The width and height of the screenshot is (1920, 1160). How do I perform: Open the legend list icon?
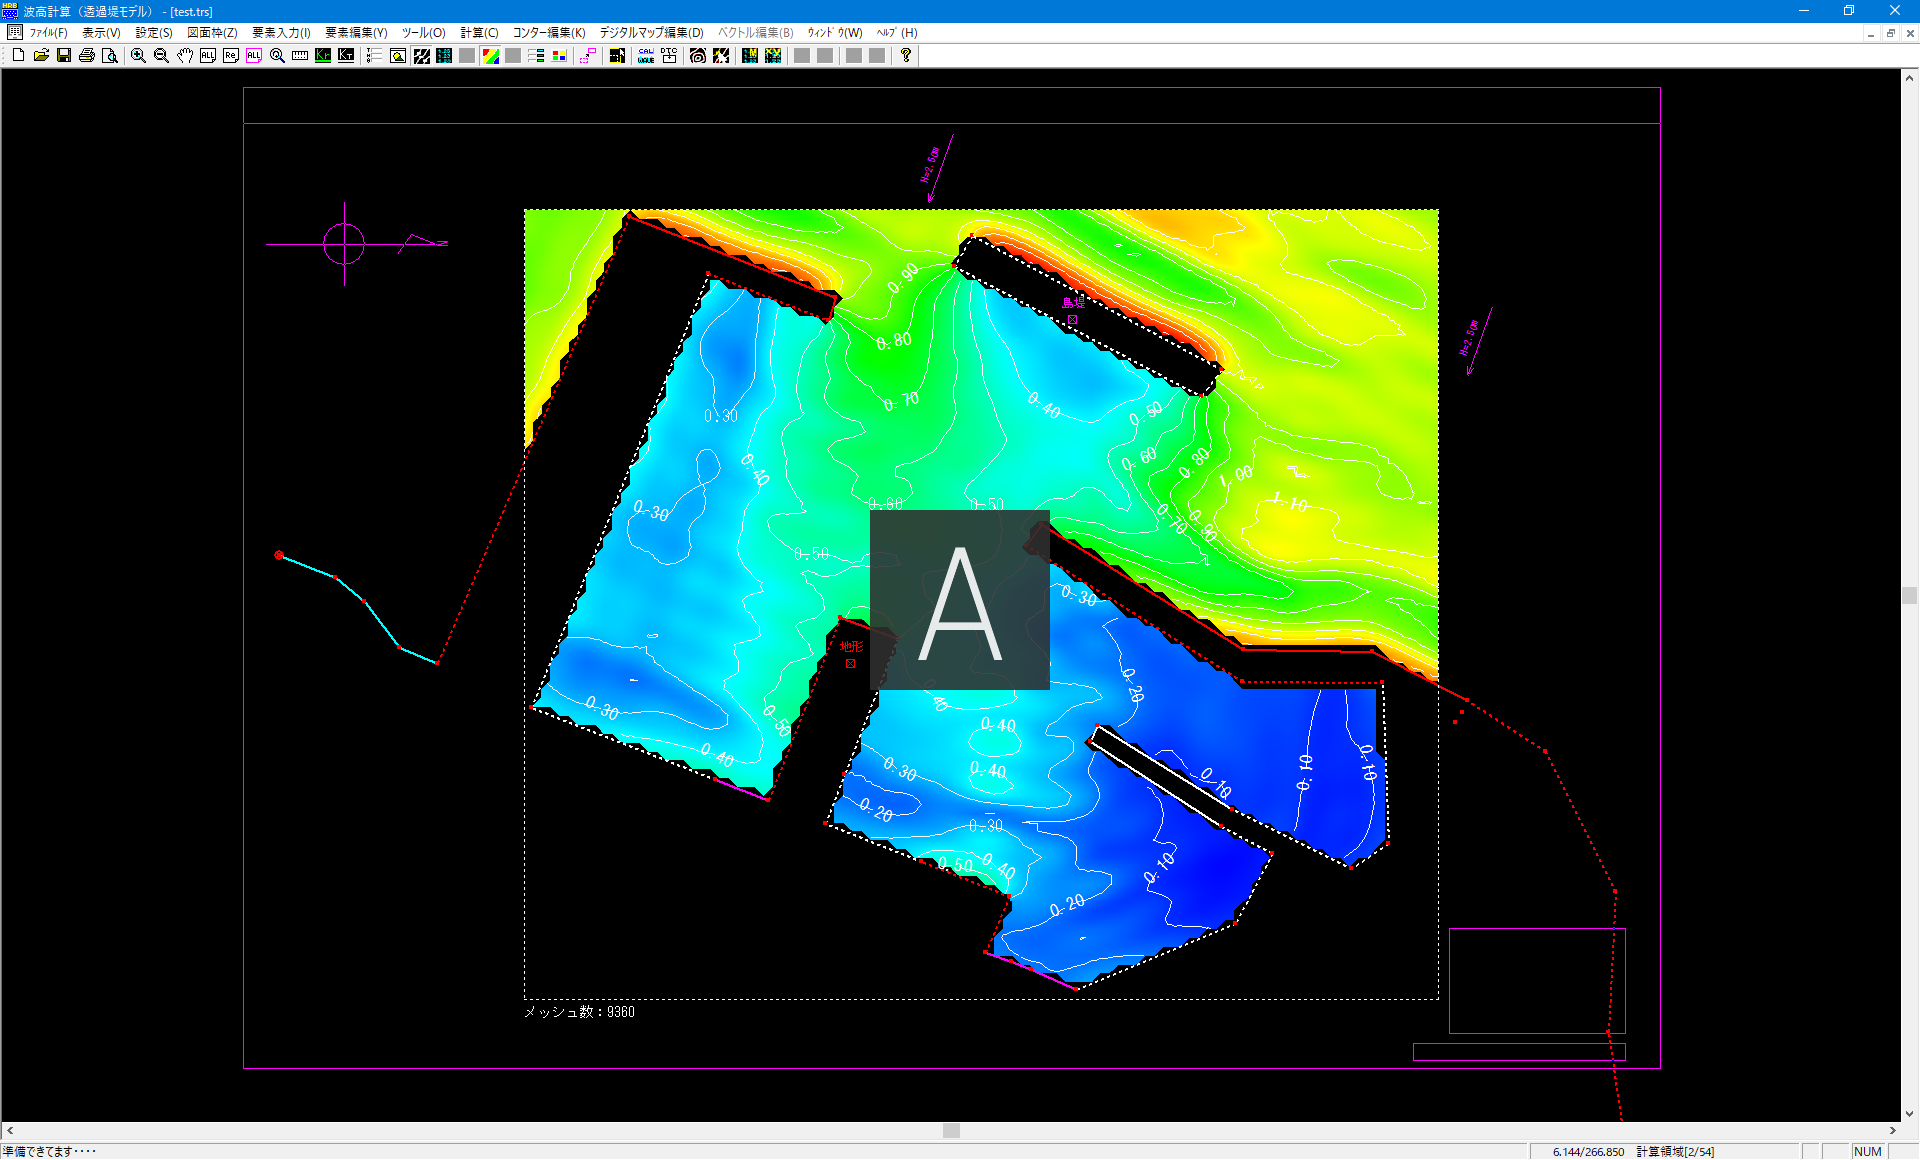pyautogui.click(x=536, y=56)
